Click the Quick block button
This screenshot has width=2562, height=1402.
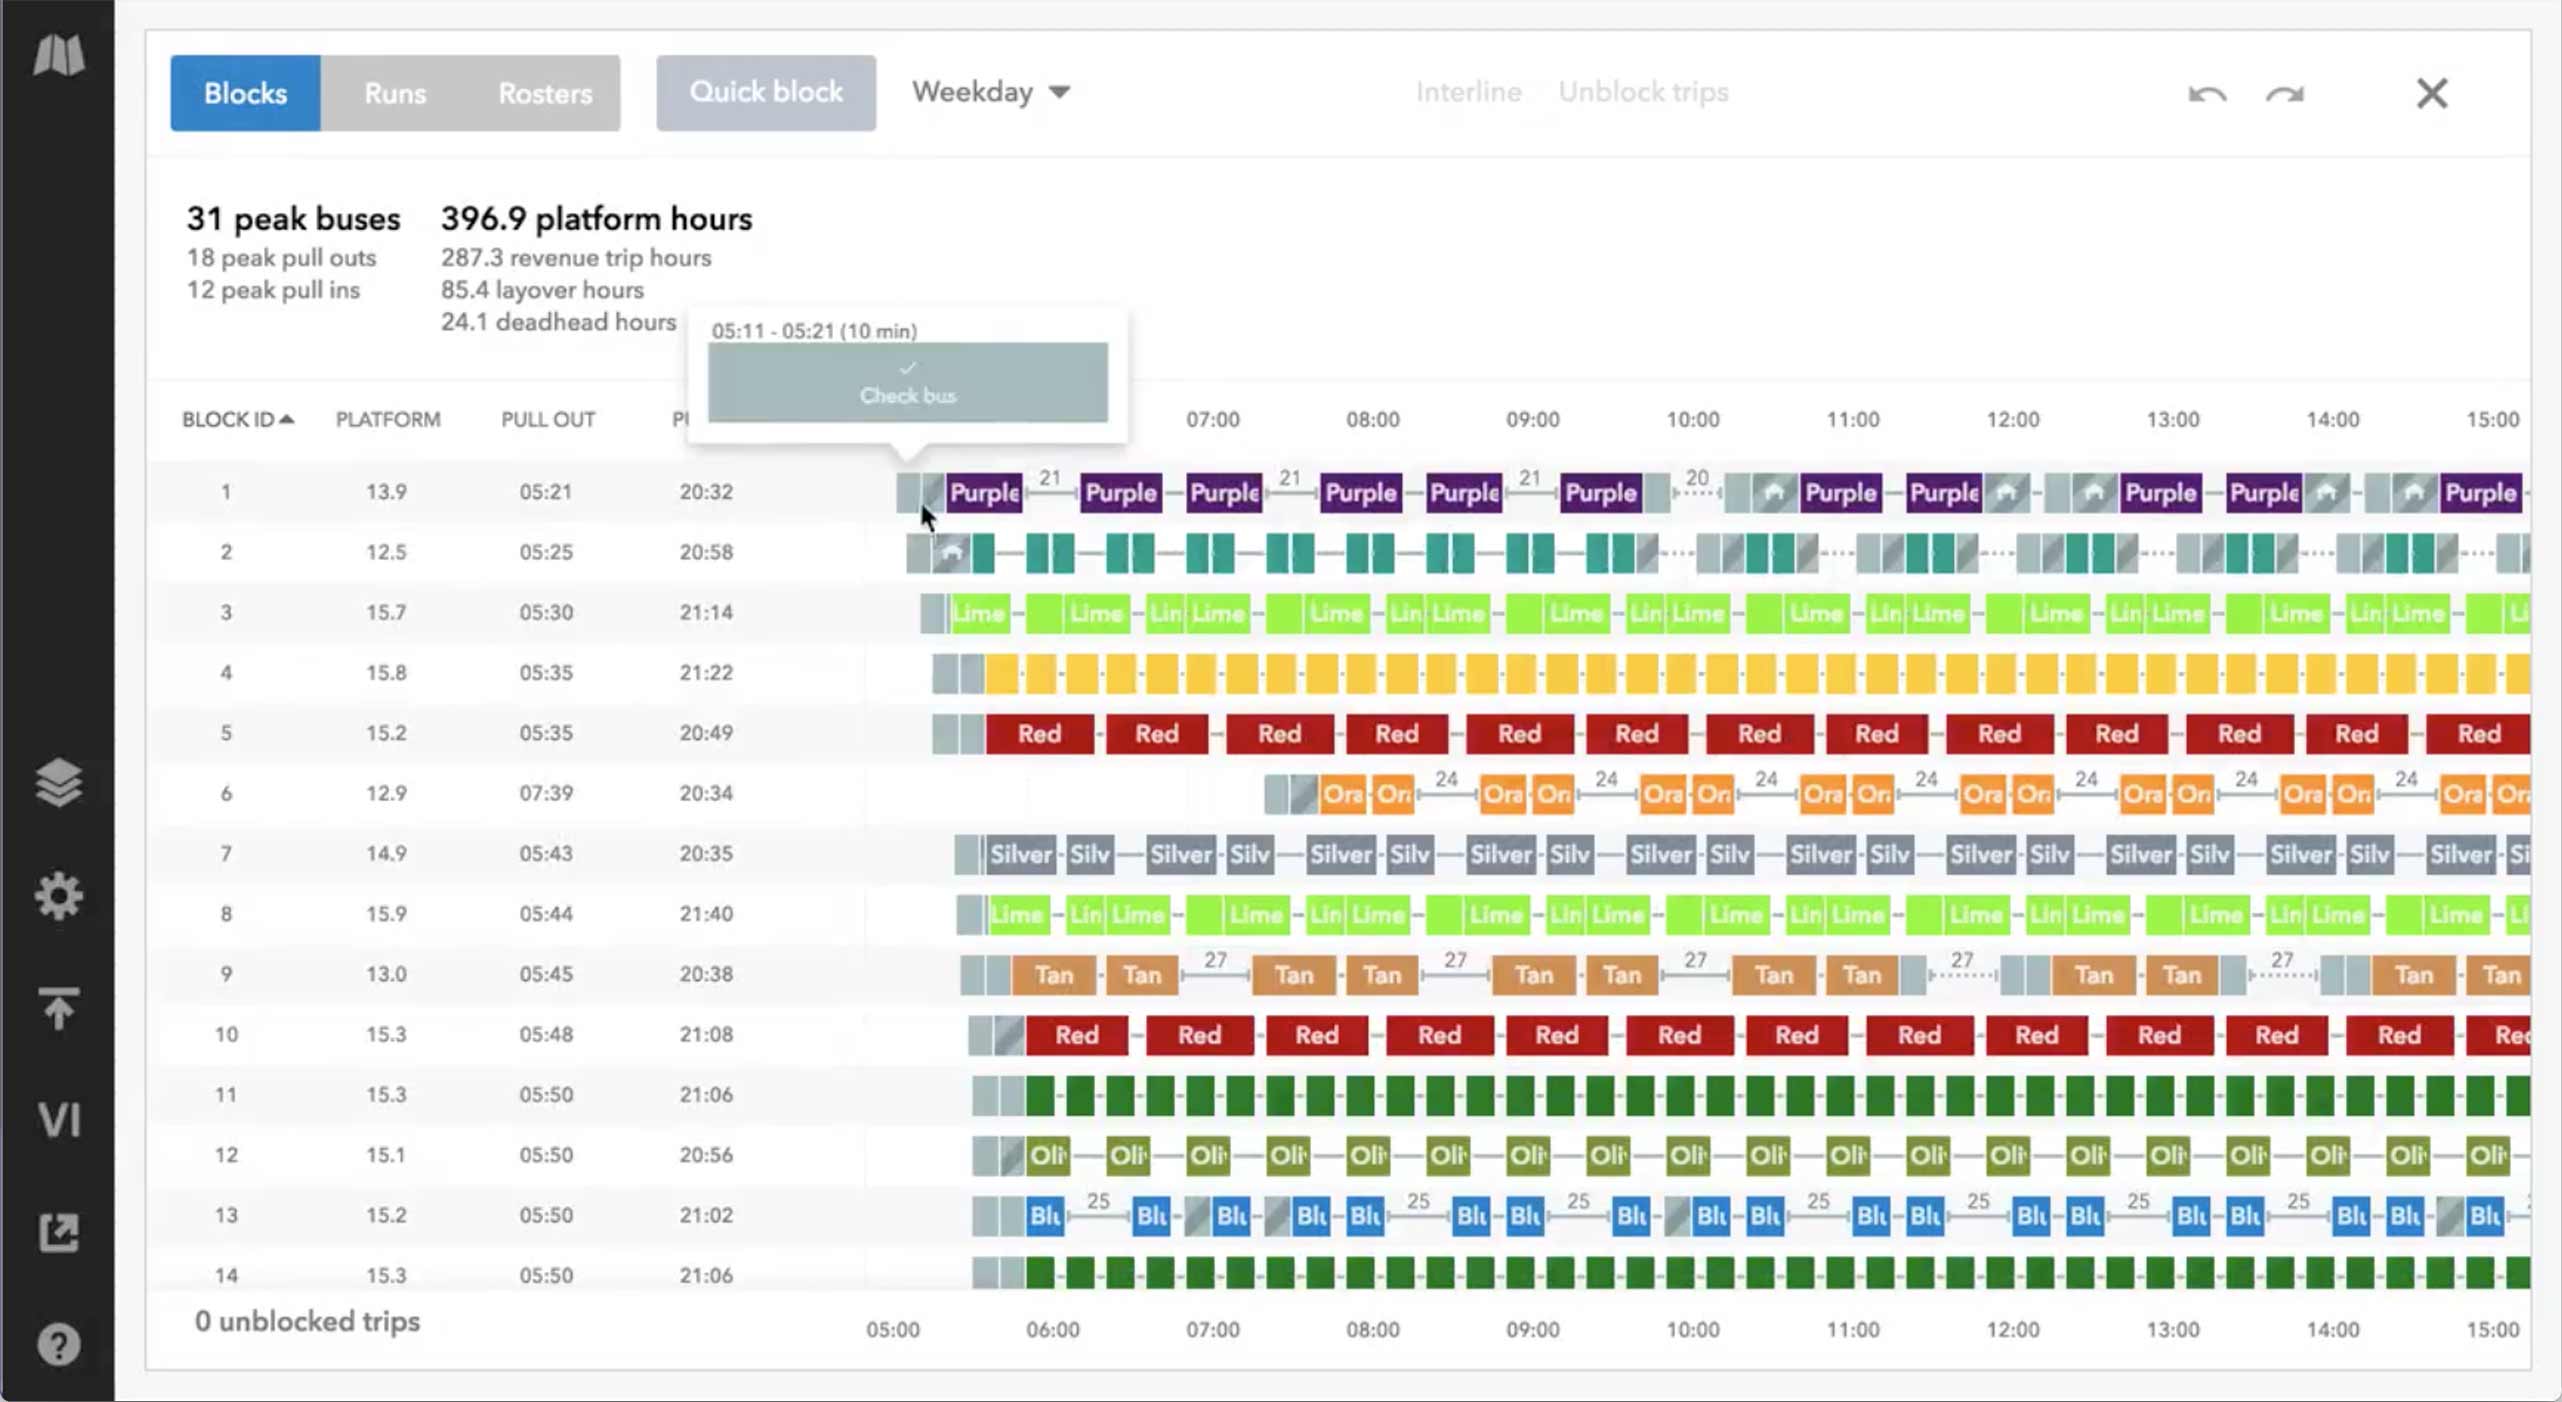[x=766, y=92]
